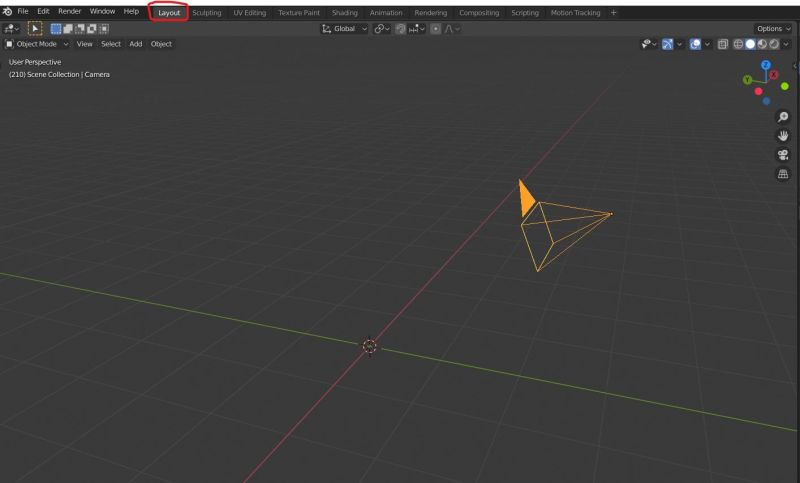Open the viewport Object menu
Screen dimensions: 800x483
(161, 44)
